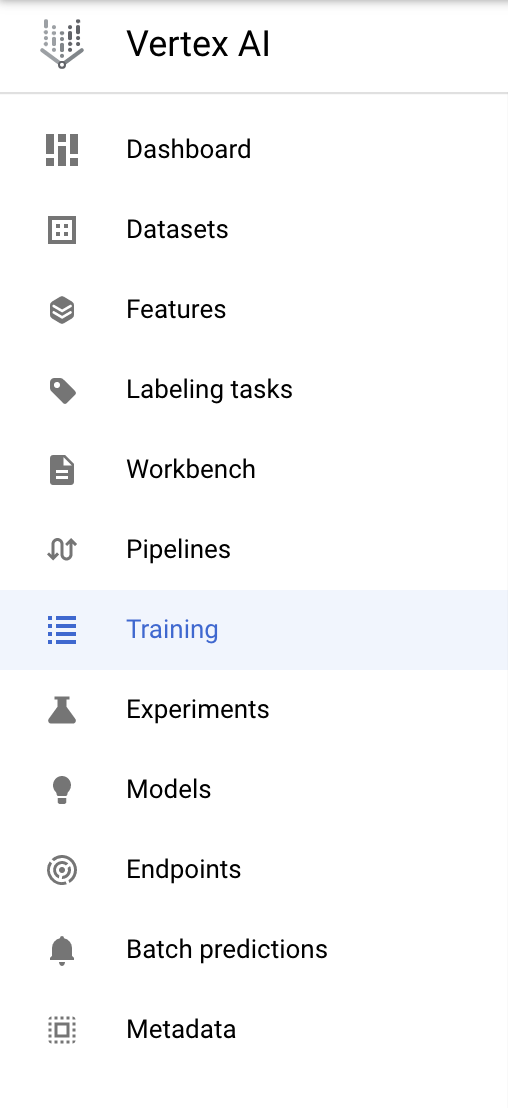The image size is (508, 1108).
Task: Open the Experiments flask icon
Action: (x=62, y=709)
